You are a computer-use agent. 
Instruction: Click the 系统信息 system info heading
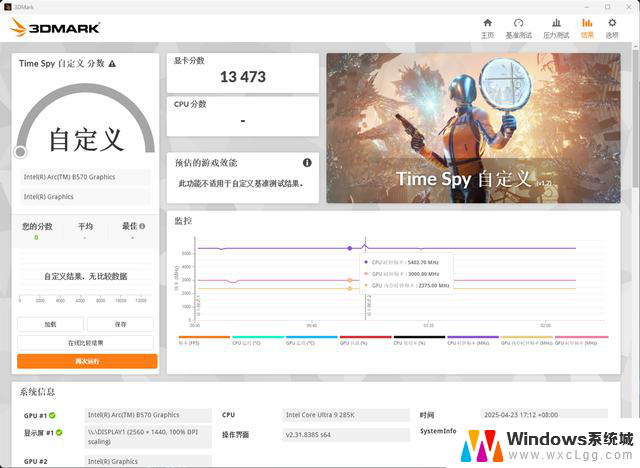(x=37, y=392)
